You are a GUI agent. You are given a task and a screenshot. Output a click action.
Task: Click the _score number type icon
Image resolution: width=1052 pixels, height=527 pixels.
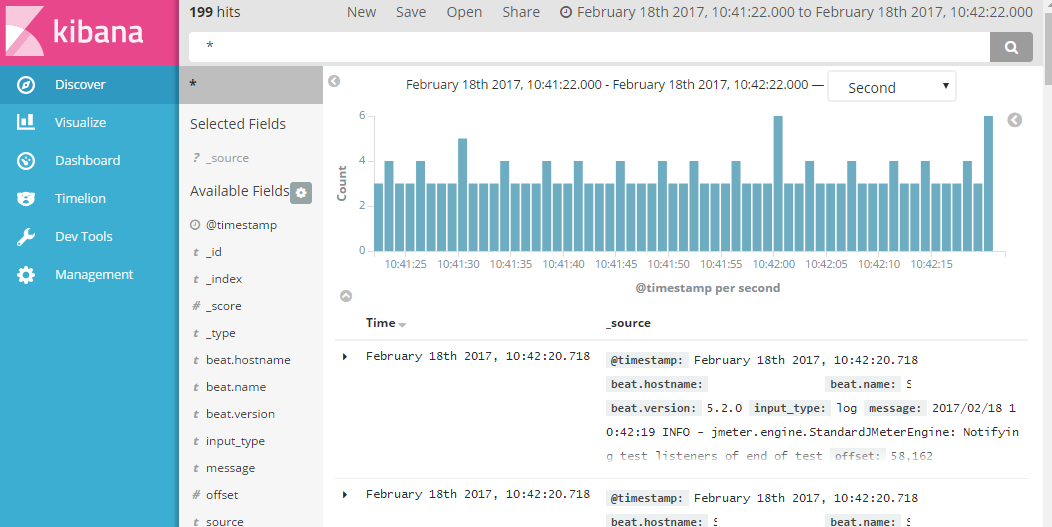pyautogui.click(x=196, y=306)
